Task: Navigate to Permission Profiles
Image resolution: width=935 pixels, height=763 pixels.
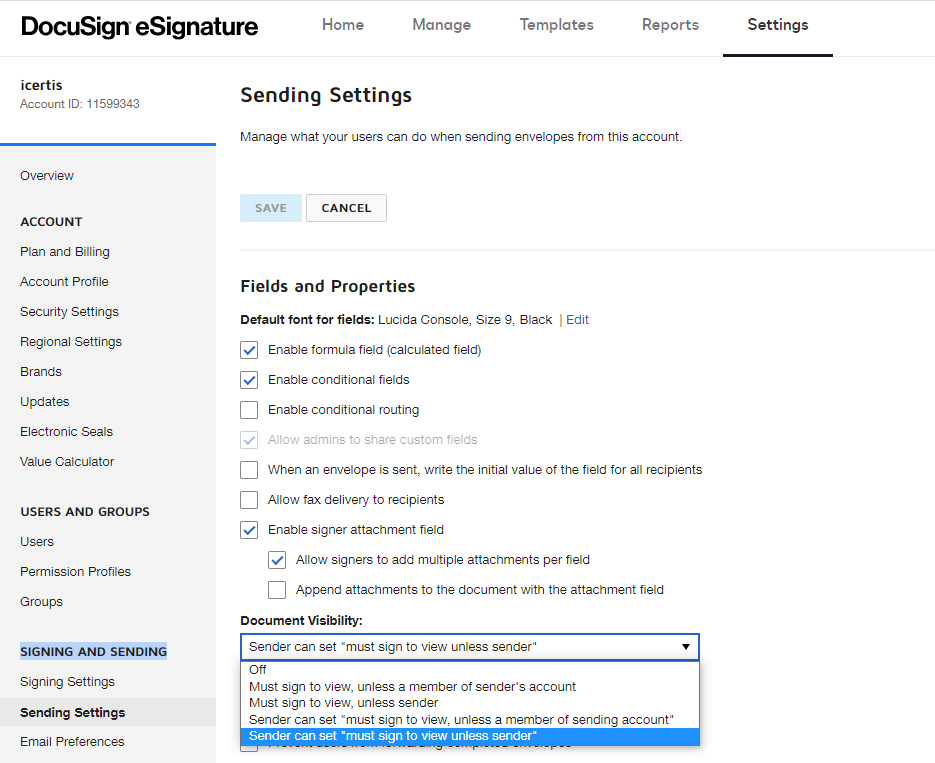Action: (x=75, y=572)
